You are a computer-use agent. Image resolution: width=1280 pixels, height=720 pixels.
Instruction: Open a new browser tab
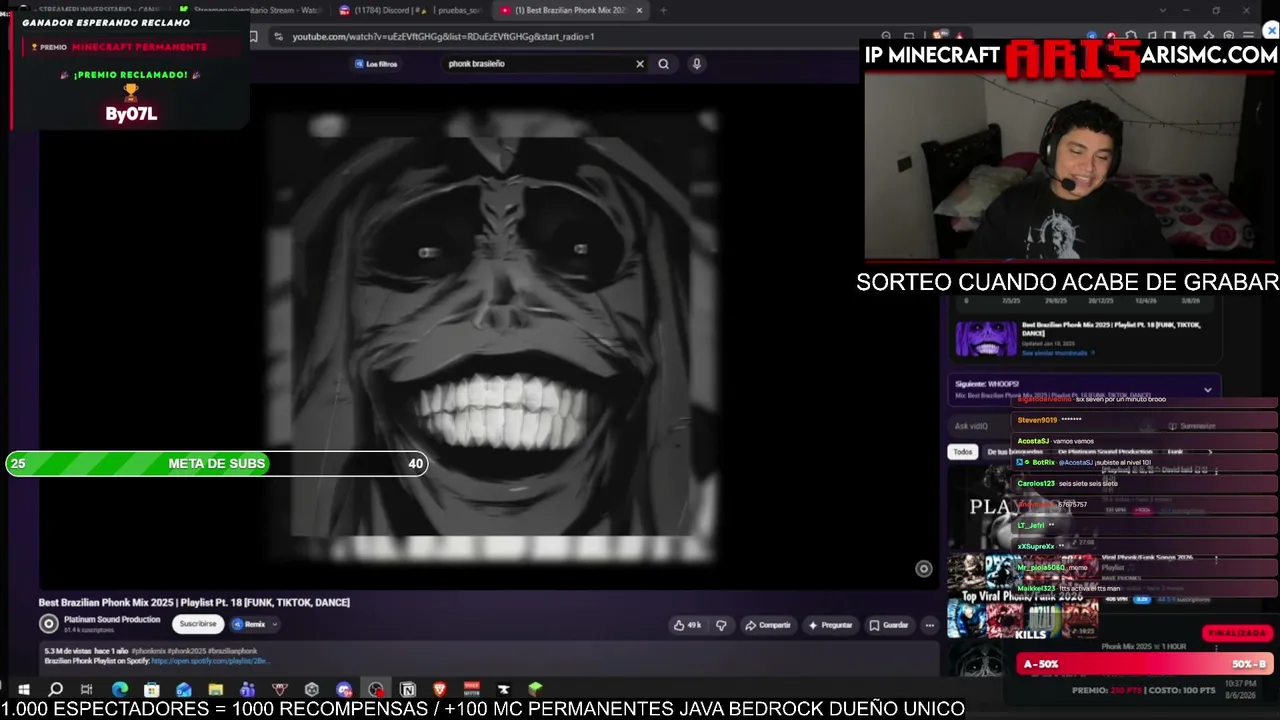point(663,10)
